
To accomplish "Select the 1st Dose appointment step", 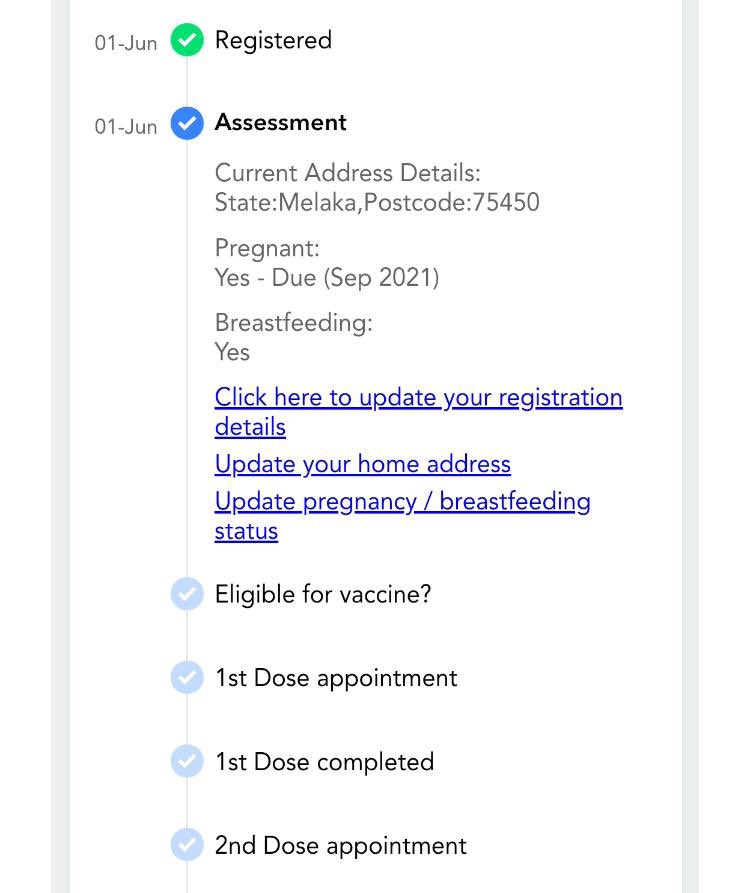I will 335,678.
